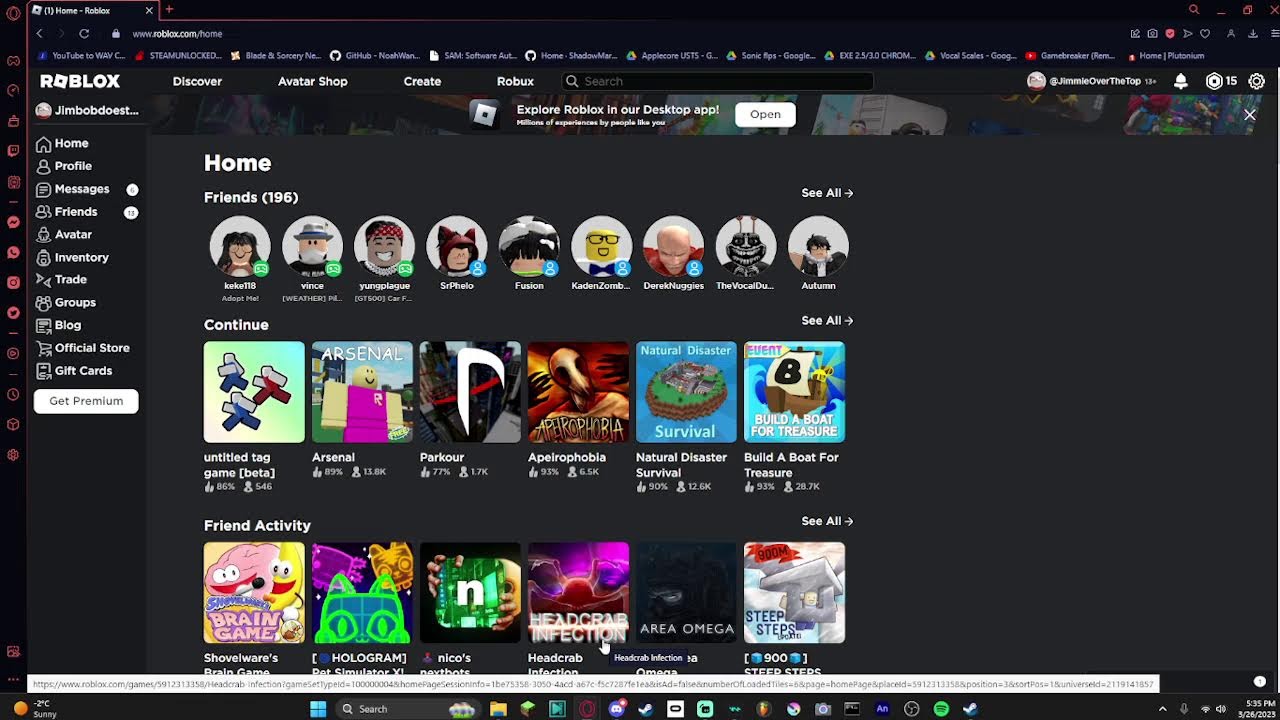Open STEEP STEPS thumbnail
Viewport: 1280px width, 720px height.
coord(794,593)
